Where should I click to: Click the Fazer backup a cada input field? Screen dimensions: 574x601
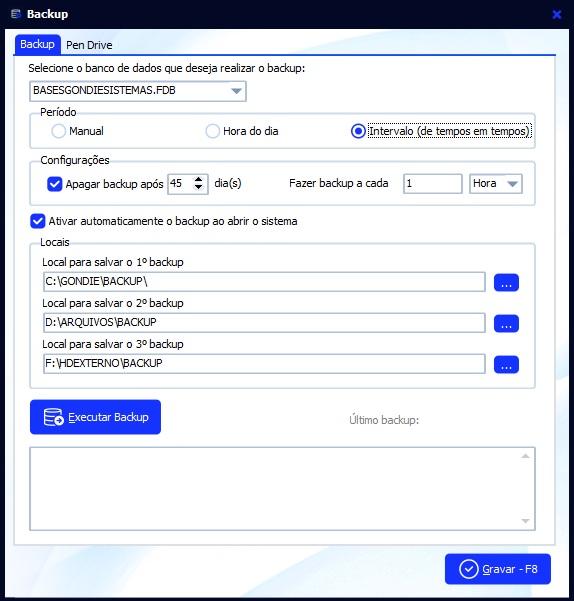tap(433, 184)
